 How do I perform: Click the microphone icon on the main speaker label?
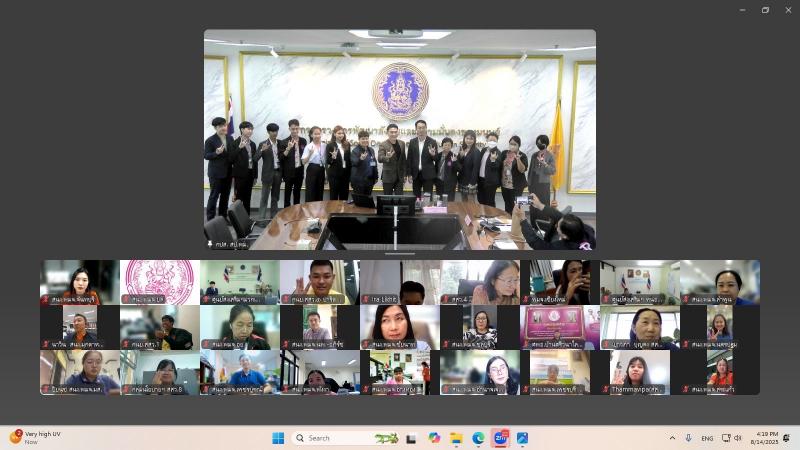210,244
